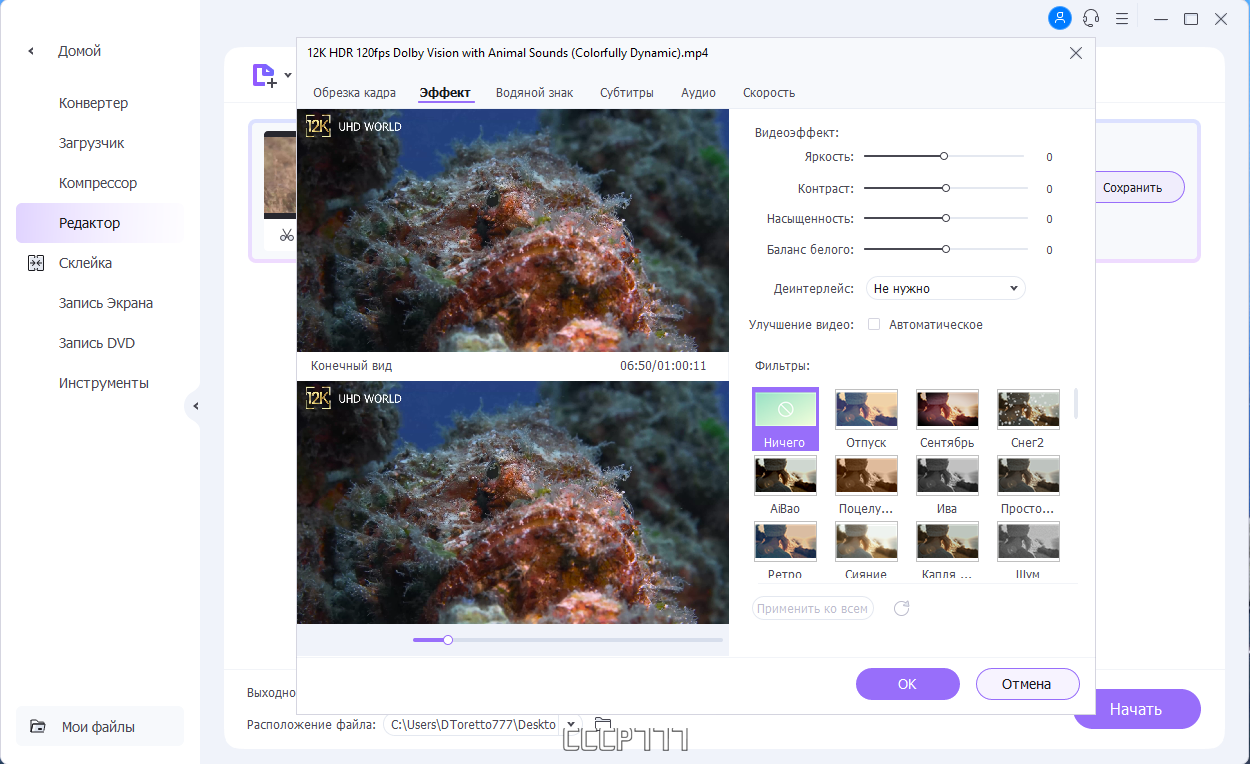This screenshot has width=1250, height=764.
Task: Expand the Деинтерлейс dropdown
Action: point(945,288)
